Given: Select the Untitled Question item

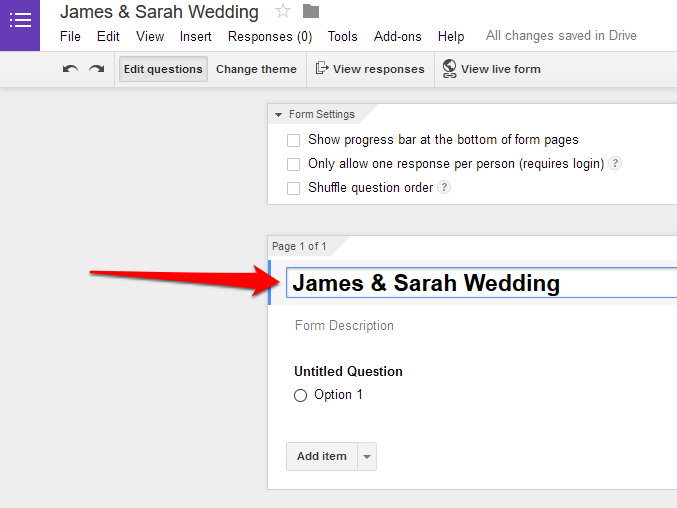Looking at the screenshot, I should 348,372.
